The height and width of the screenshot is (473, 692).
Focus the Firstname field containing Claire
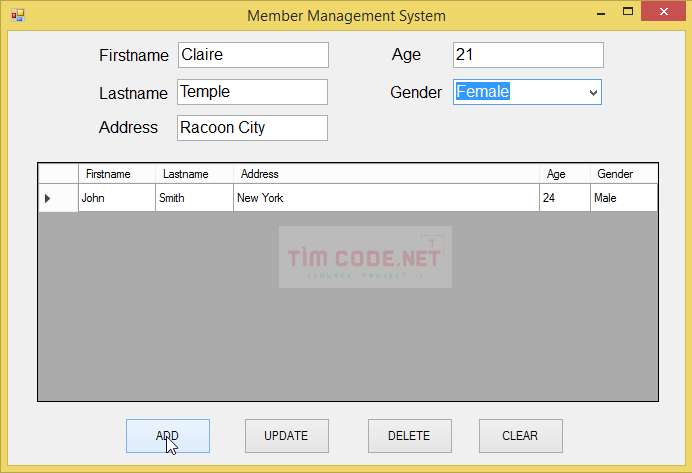pyautogui.click(x=253, y=55)
